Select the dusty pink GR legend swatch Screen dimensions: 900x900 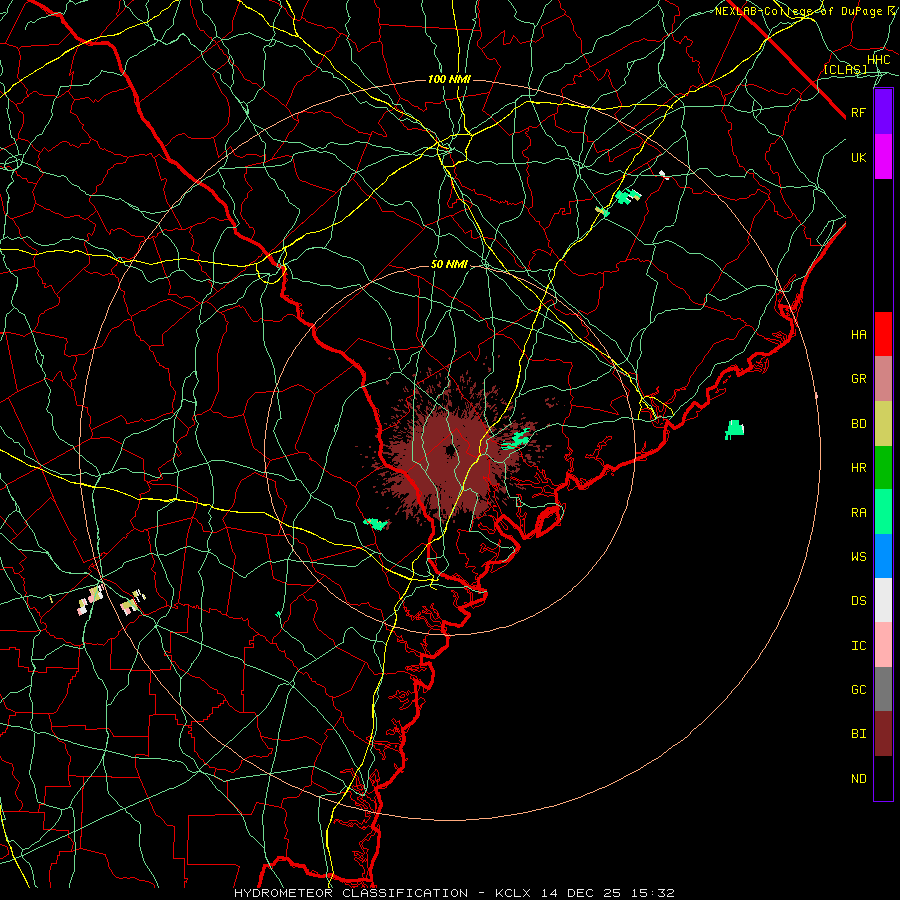tap(883, 379)
